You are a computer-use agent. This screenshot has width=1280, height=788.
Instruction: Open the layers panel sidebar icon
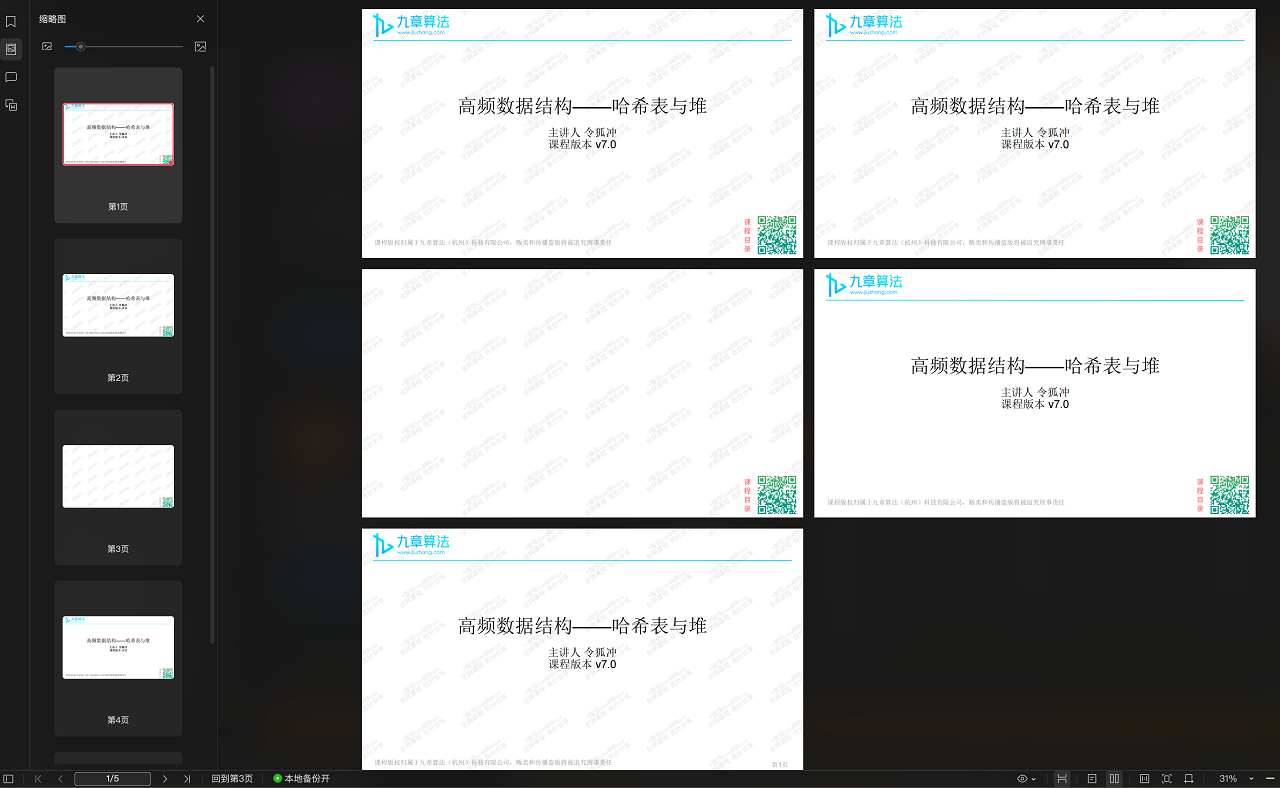click(11, 105)
